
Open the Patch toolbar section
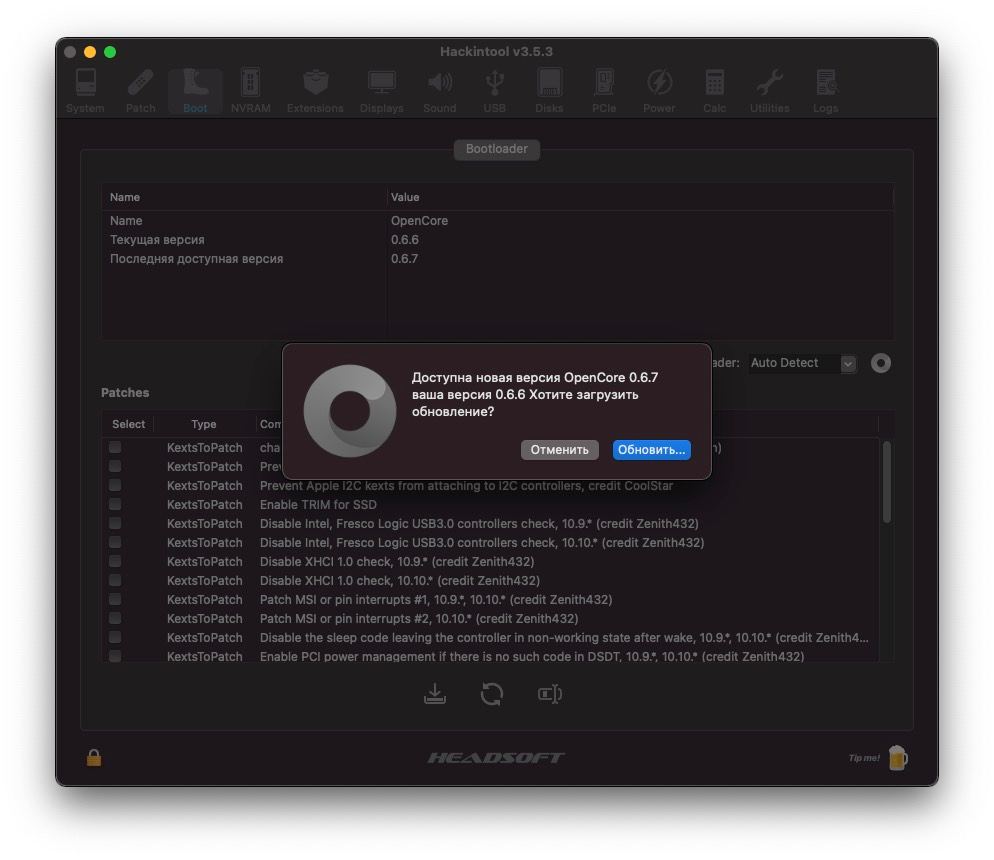(x=140, y=91)
